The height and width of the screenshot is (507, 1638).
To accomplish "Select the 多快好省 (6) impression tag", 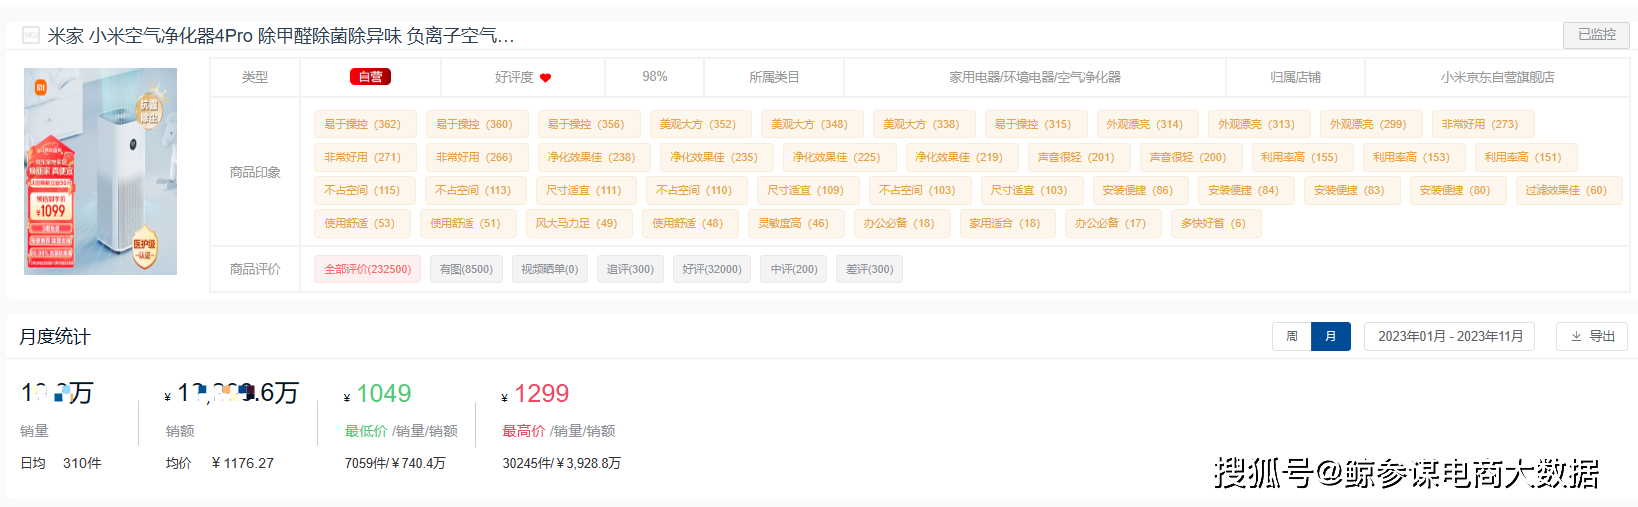I will coord(1215,223).
